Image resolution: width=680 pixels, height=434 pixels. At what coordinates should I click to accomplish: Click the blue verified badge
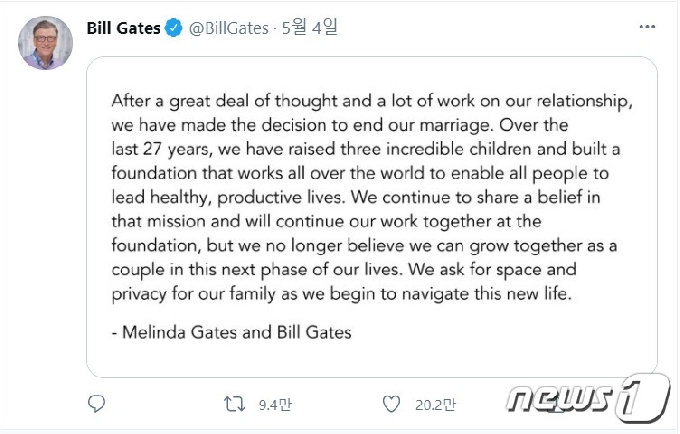click(x=175, y=29)
